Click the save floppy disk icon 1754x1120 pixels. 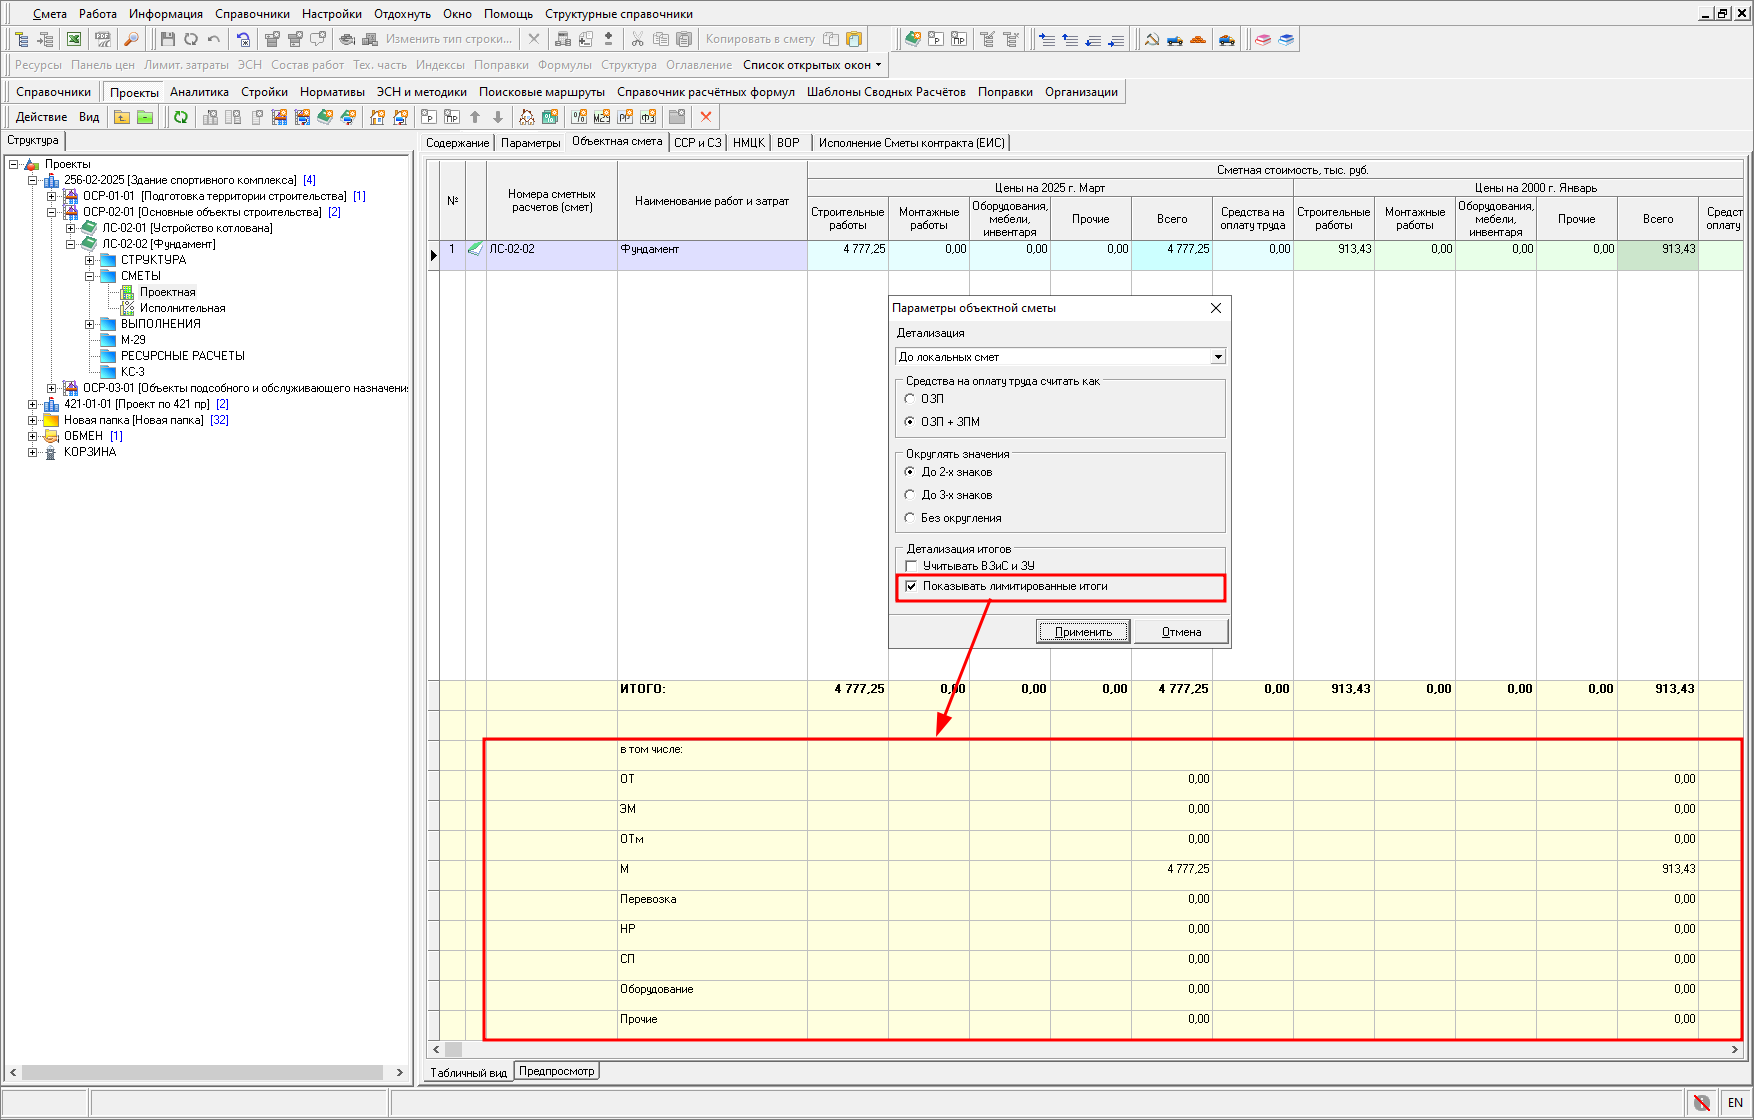(x=168, y=39)
